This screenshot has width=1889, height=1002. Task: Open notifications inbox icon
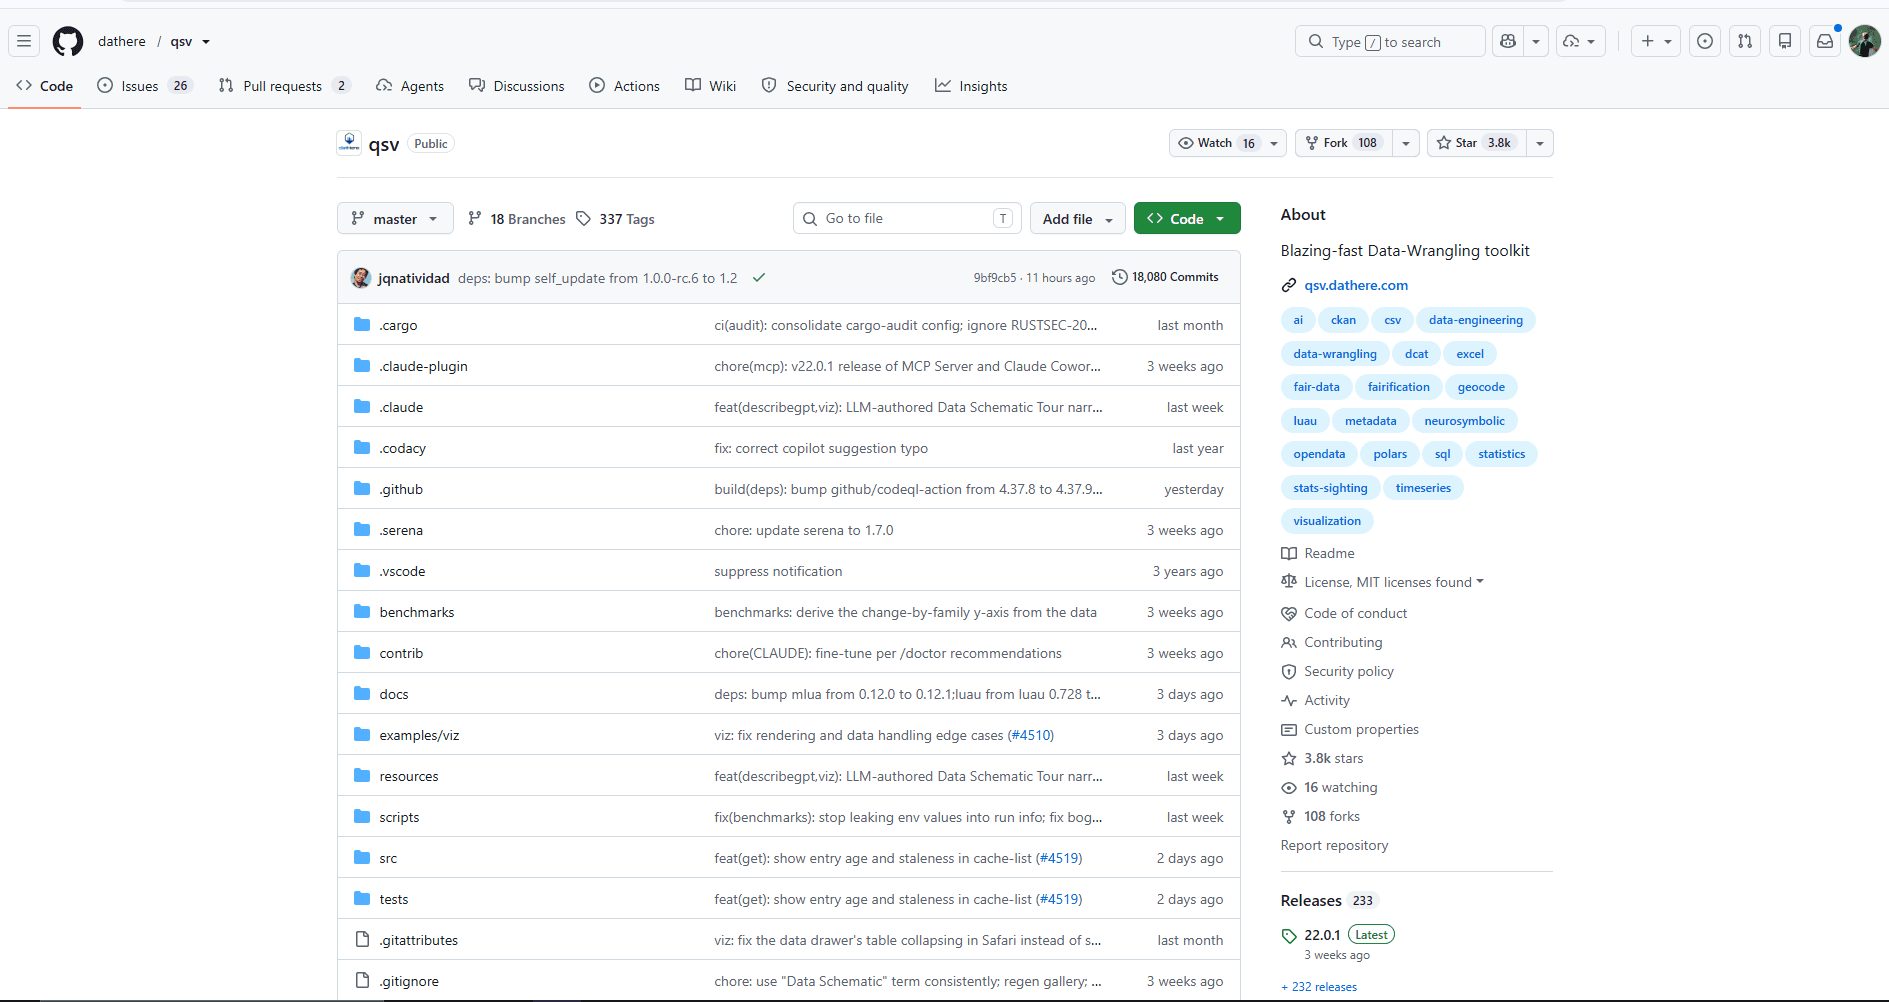tap(1825, 41)
